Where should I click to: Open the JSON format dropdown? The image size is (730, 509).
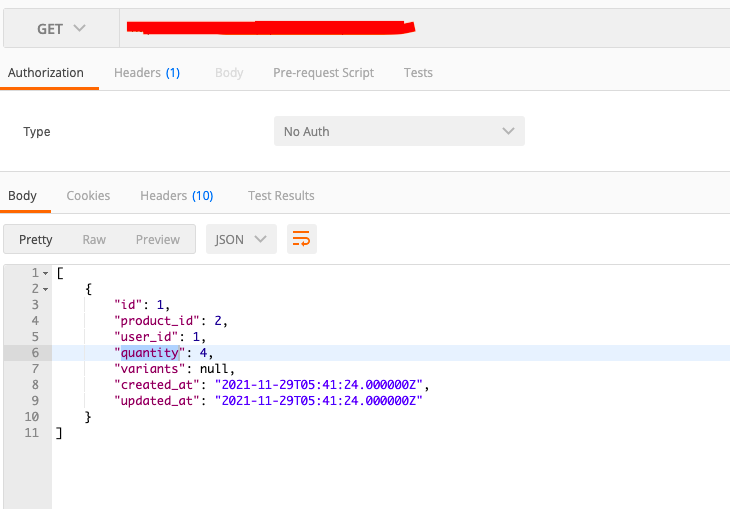241,239
